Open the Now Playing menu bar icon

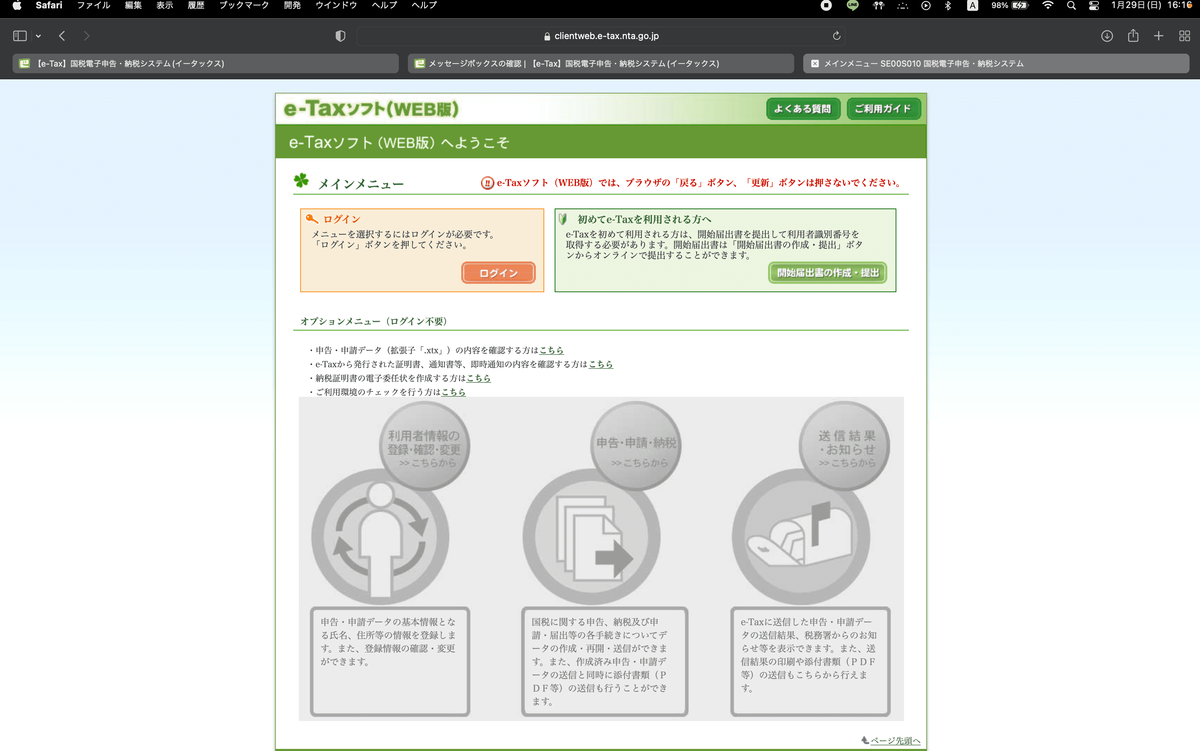[926, 6]
